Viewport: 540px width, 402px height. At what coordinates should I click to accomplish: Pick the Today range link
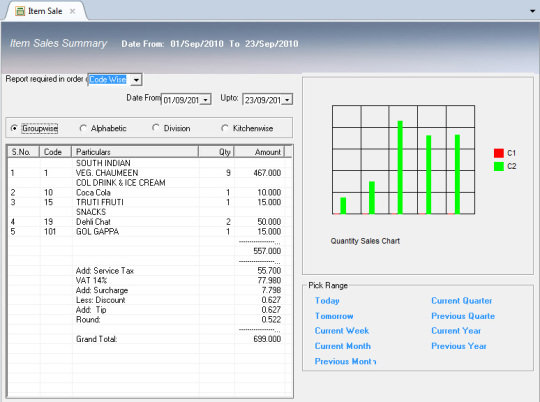click(327, 301)
